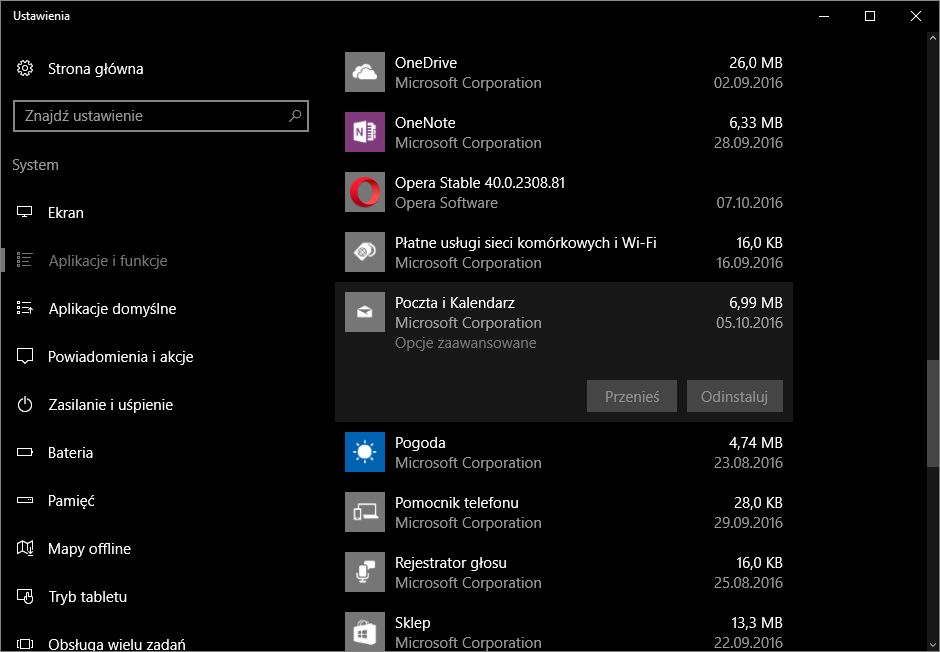
Task: Click the Sklep store bag icon
Action: coord(364,630)
